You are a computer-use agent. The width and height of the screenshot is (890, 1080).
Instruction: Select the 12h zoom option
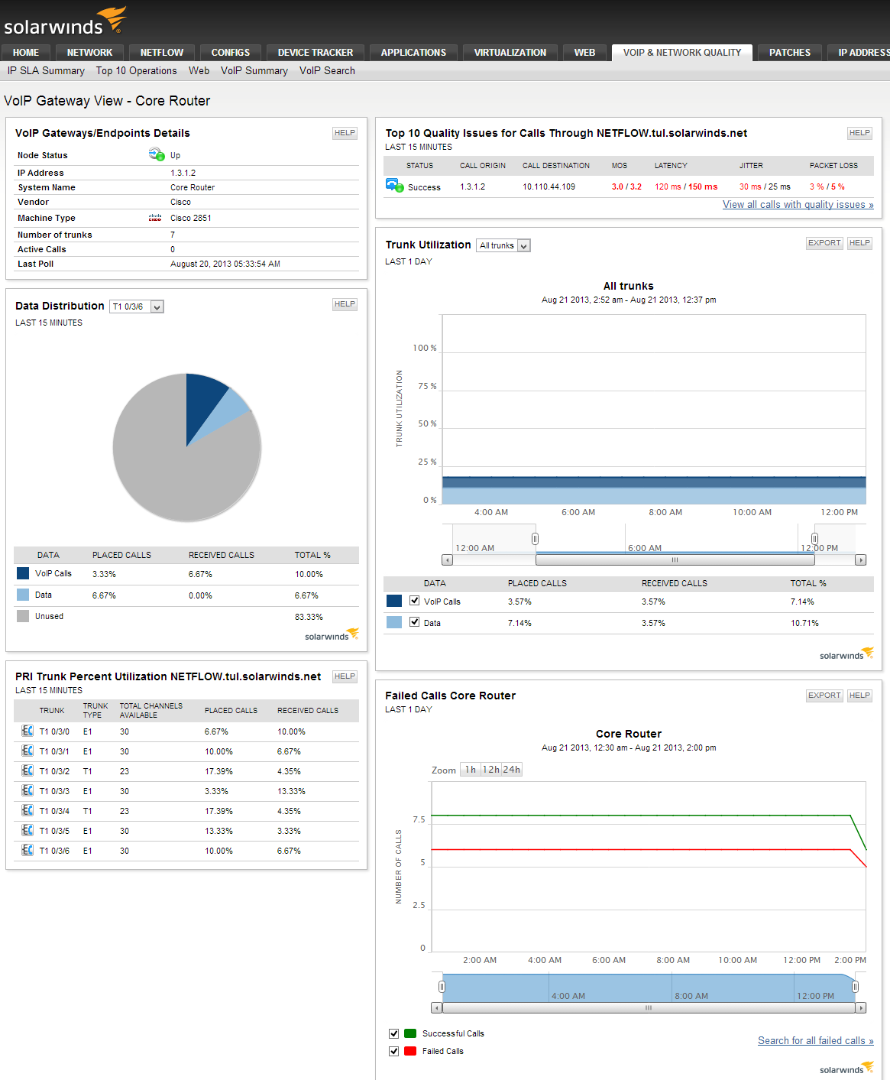coord(490,769)
